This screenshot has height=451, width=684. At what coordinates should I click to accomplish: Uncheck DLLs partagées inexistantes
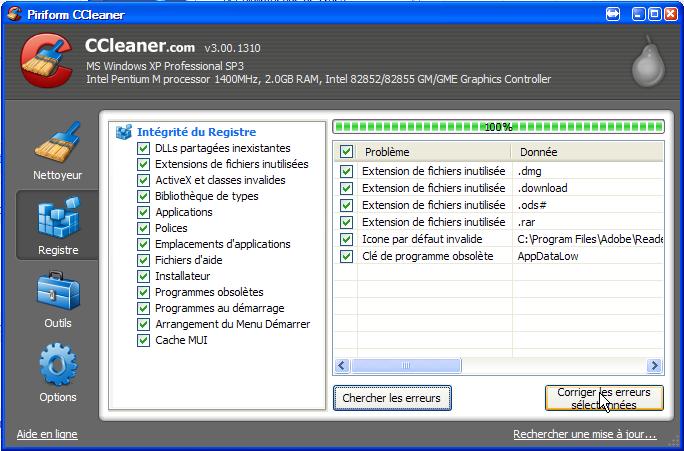pos(143,148)
